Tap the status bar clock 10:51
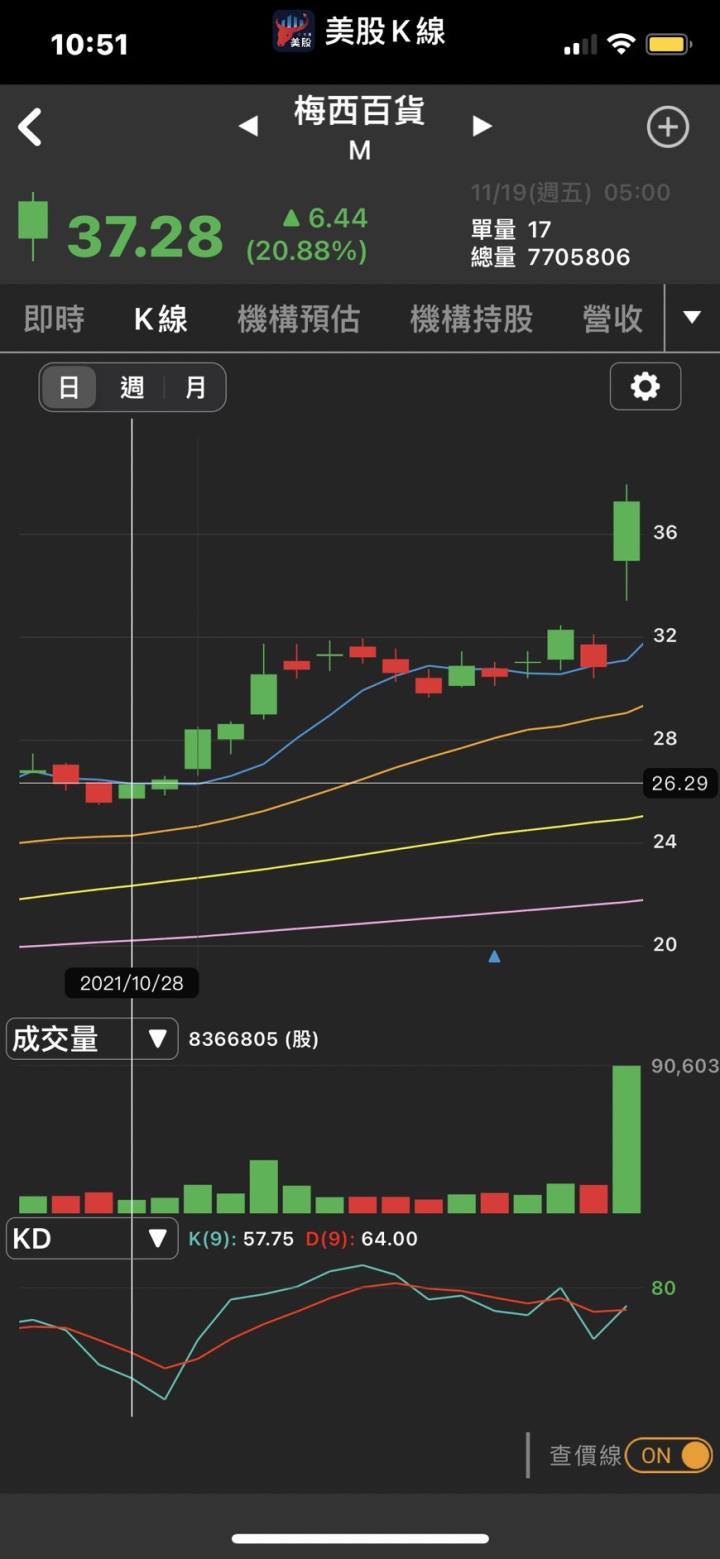Image resolution: width=720 pixels, height=1559 pixels. 90,44
